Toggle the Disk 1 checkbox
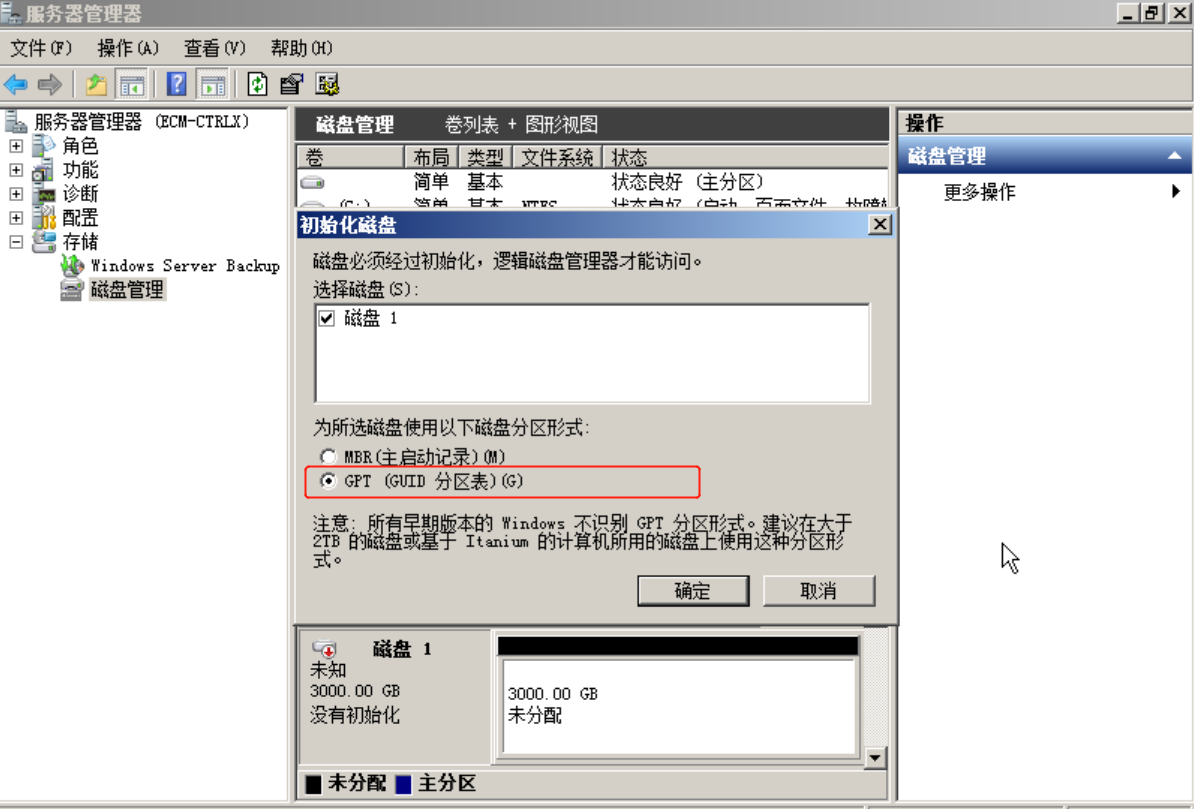Screen dimensions: 1194x809 327,318
